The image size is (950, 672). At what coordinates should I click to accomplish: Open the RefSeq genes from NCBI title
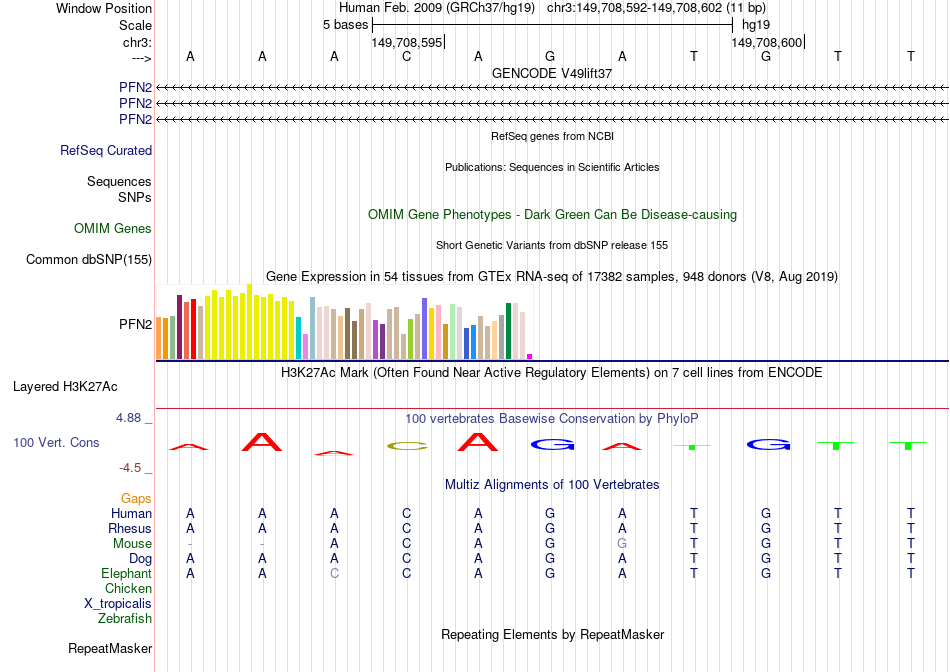pos(553,136)
